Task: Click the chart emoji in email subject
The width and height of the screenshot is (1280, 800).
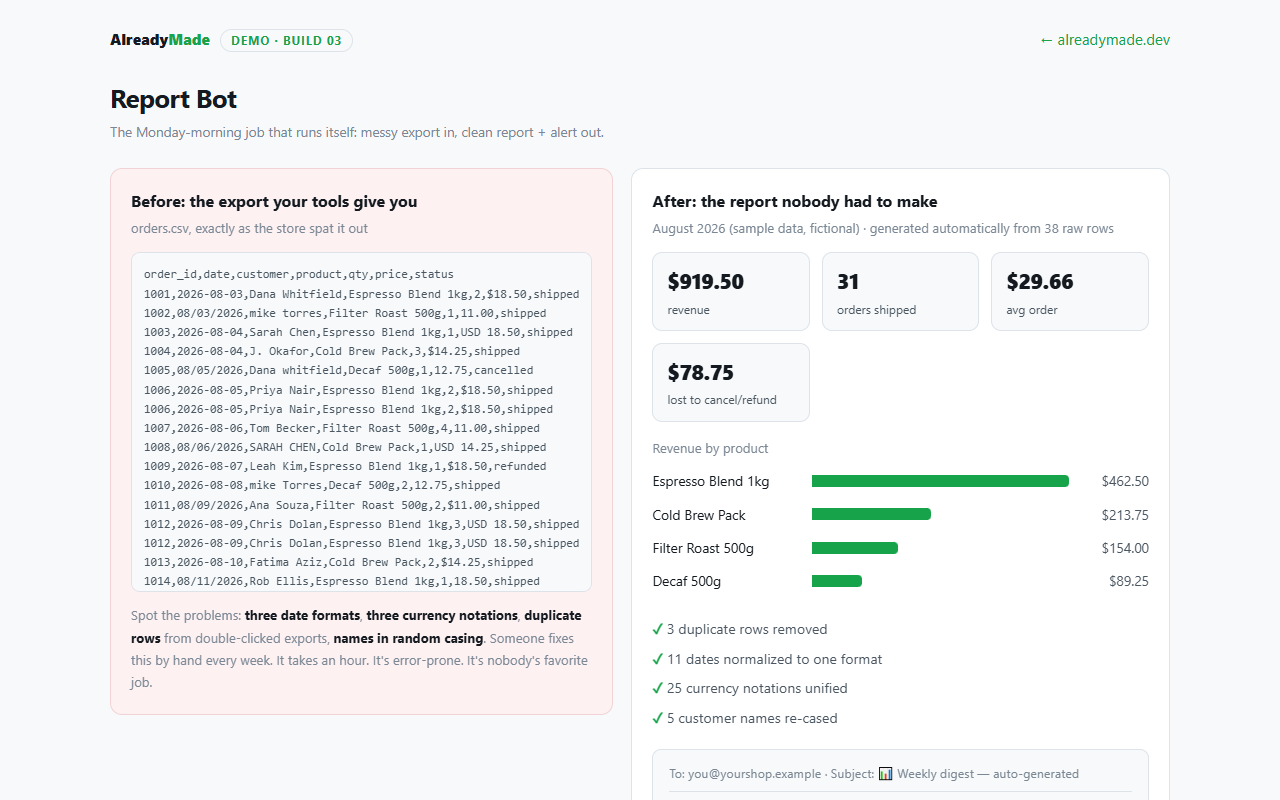Action: (886, 773)
